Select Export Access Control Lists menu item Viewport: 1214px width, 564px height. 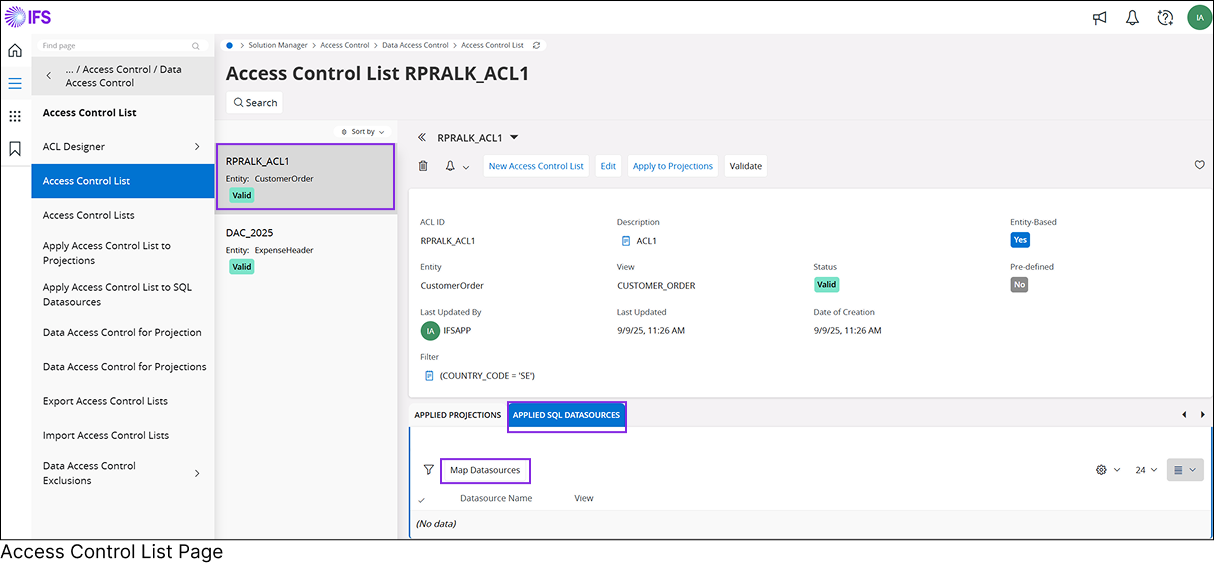[105, 401]
